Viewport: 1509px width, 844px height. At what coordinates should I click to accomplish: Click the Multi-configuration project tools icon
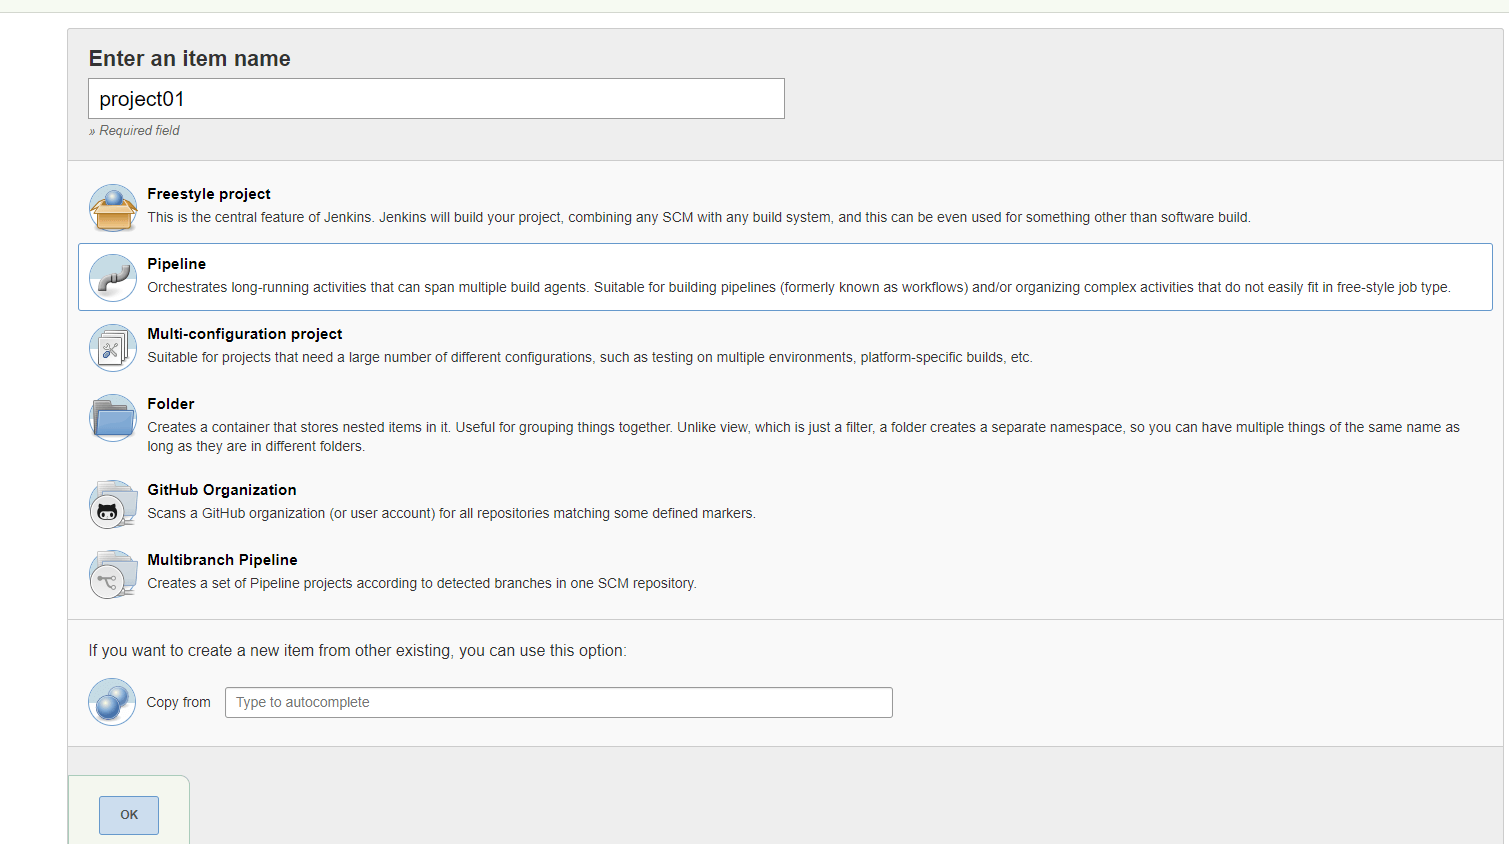(113, 347)
